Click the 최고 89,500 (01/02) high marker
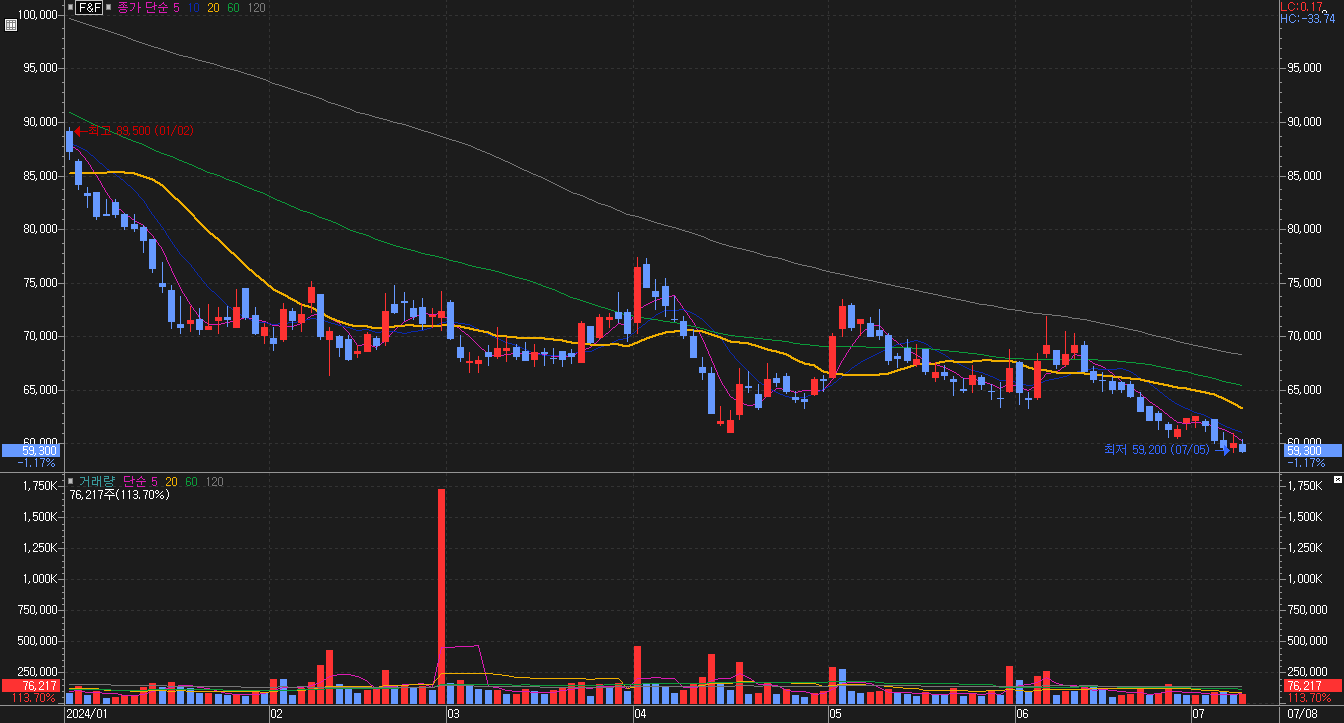The height and width of the screenshot is (723, 1344). (134, 131)
